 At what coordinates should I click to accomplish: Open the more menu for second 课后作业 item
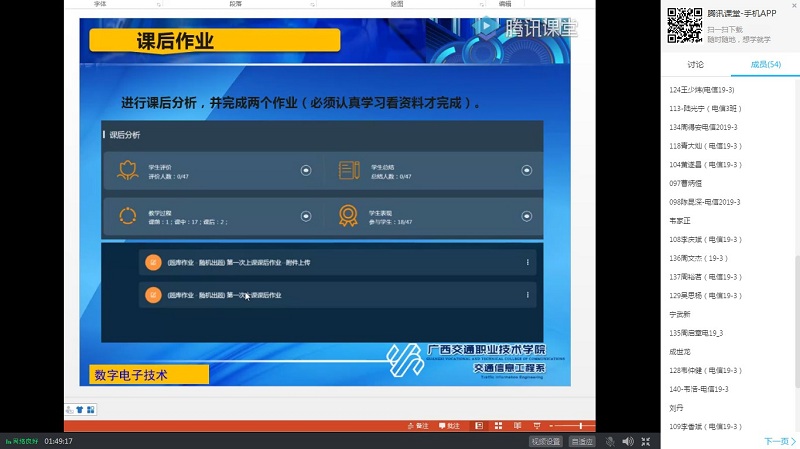[528, 295]
